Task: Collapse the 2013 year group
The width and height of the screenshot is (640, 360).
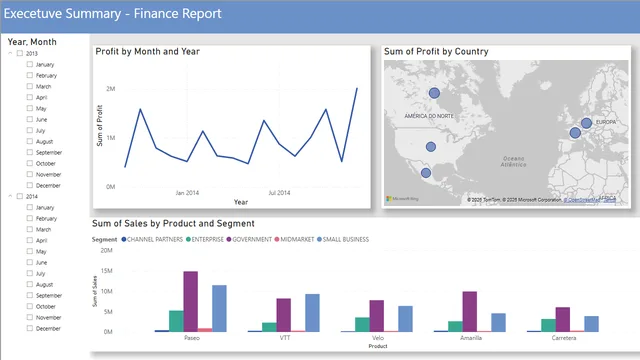Action: tap(10, 53)
